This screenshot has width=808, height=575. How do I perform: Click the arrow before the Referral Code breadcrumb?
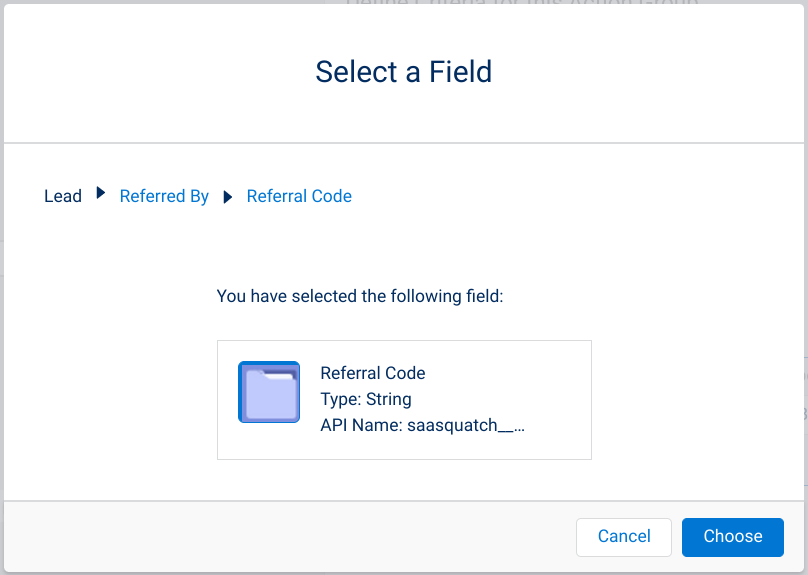[228, 197]
